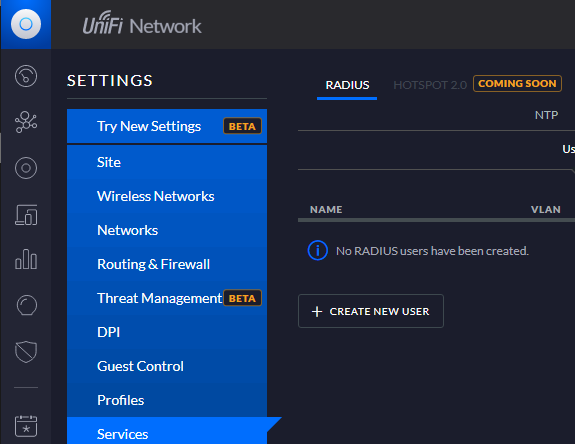This screenshot has height=444, width=575.
Task: Open the Statistics bar chart icon
Action: [x=26, y=259]
